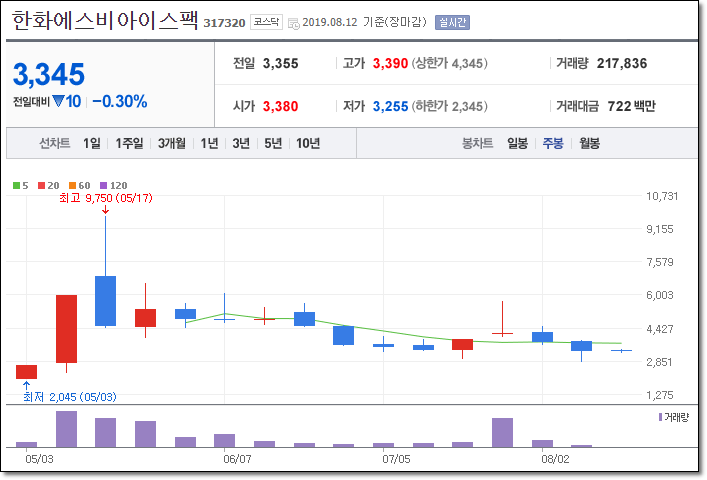Image resolution: width=707 pixels, height=480 pixels.
Task: Click the 거래량 volume legend label
Action: (674, 417)
